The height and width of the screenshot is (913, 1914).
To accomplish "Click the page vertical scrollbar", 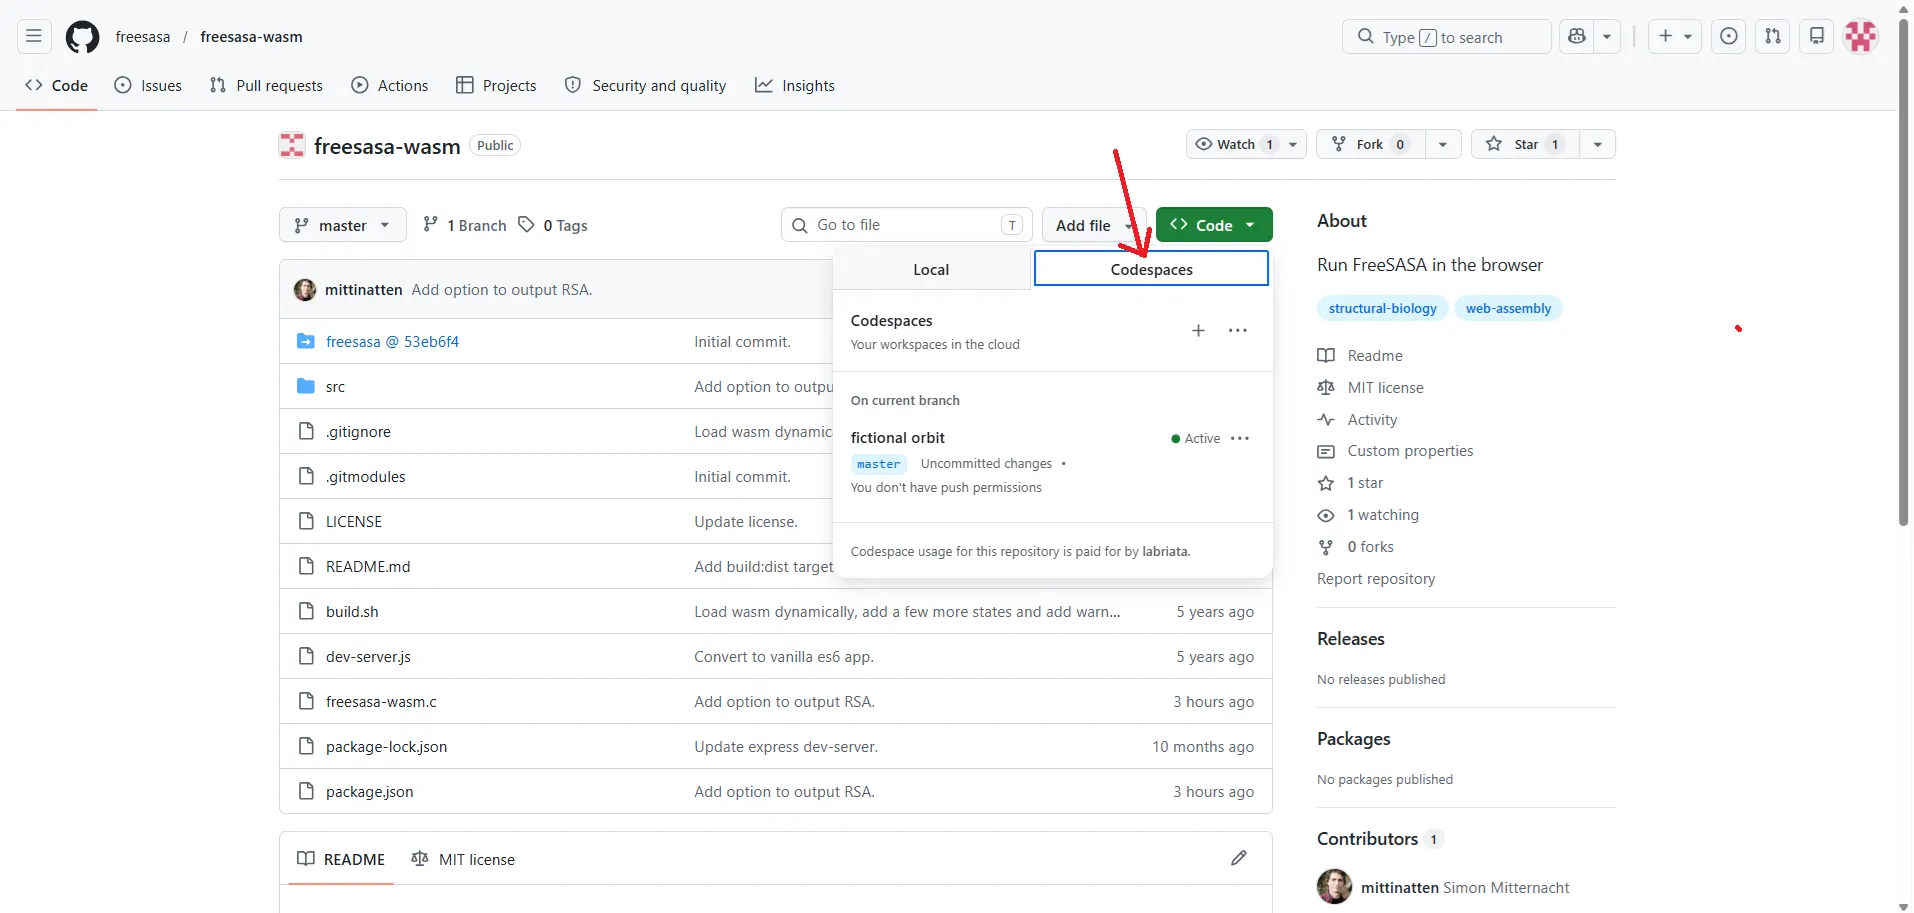I will [x=1903, y=270].
